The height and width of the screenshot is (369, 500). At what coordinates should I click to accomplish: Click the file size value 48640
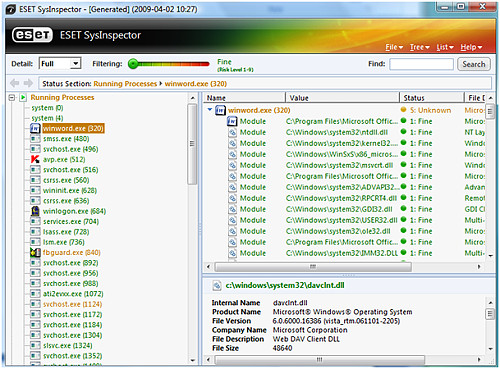282,348
